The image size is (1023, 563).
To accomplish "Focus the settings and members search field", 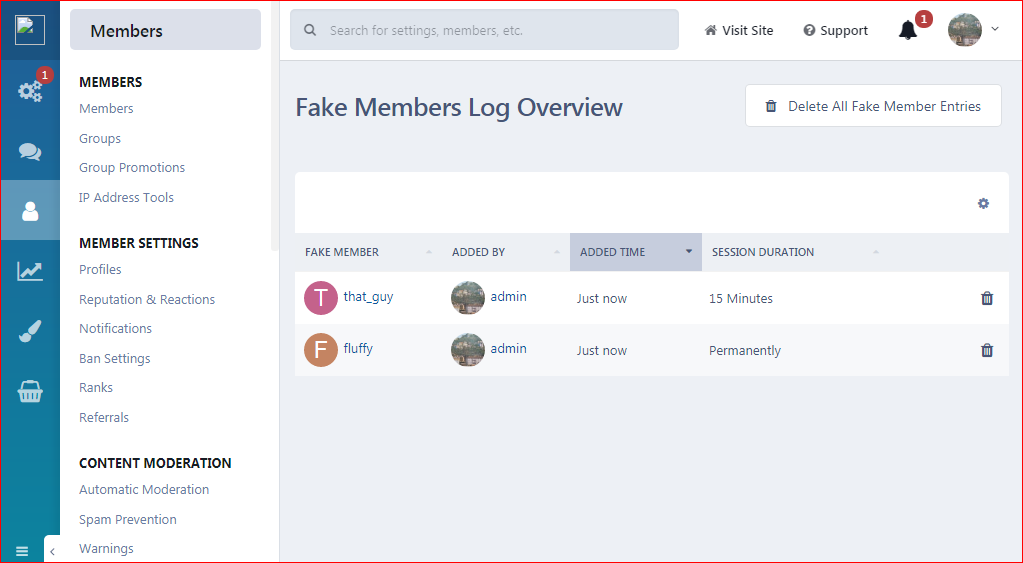I will 484,30.
